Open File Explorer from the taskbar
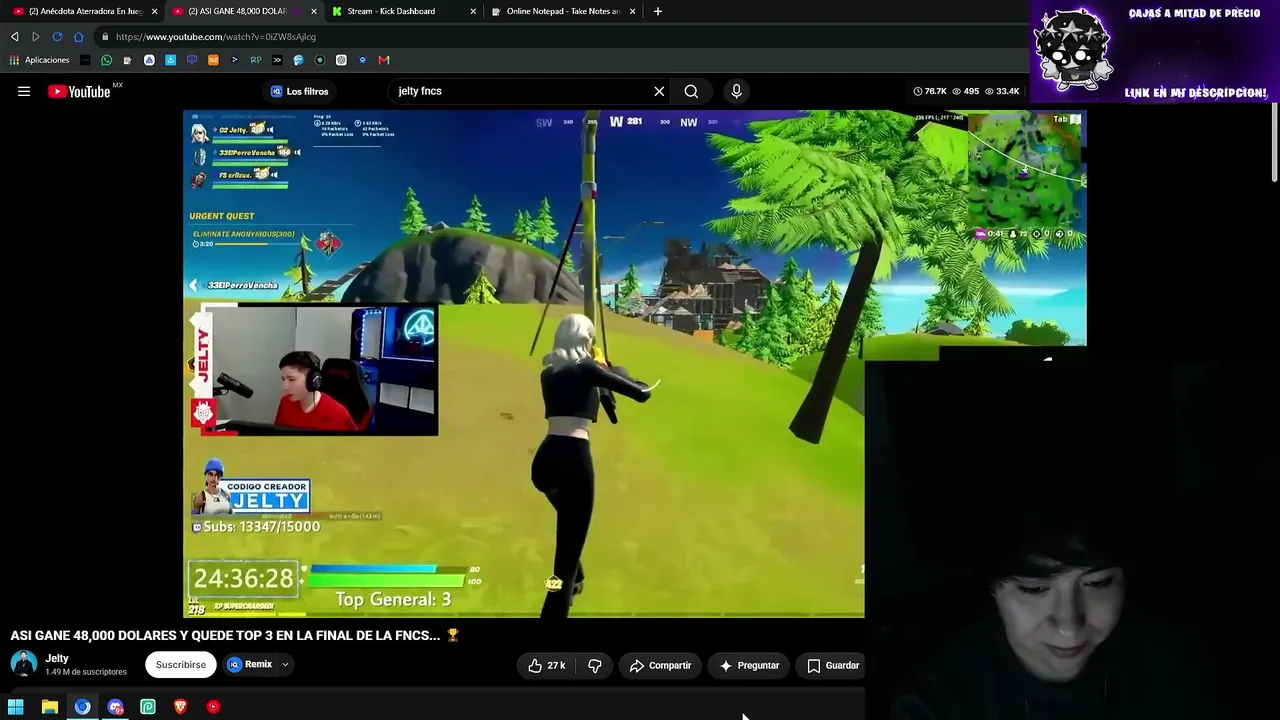The image size is (1280, 720). pyautogui.click(x=49, y=707)
